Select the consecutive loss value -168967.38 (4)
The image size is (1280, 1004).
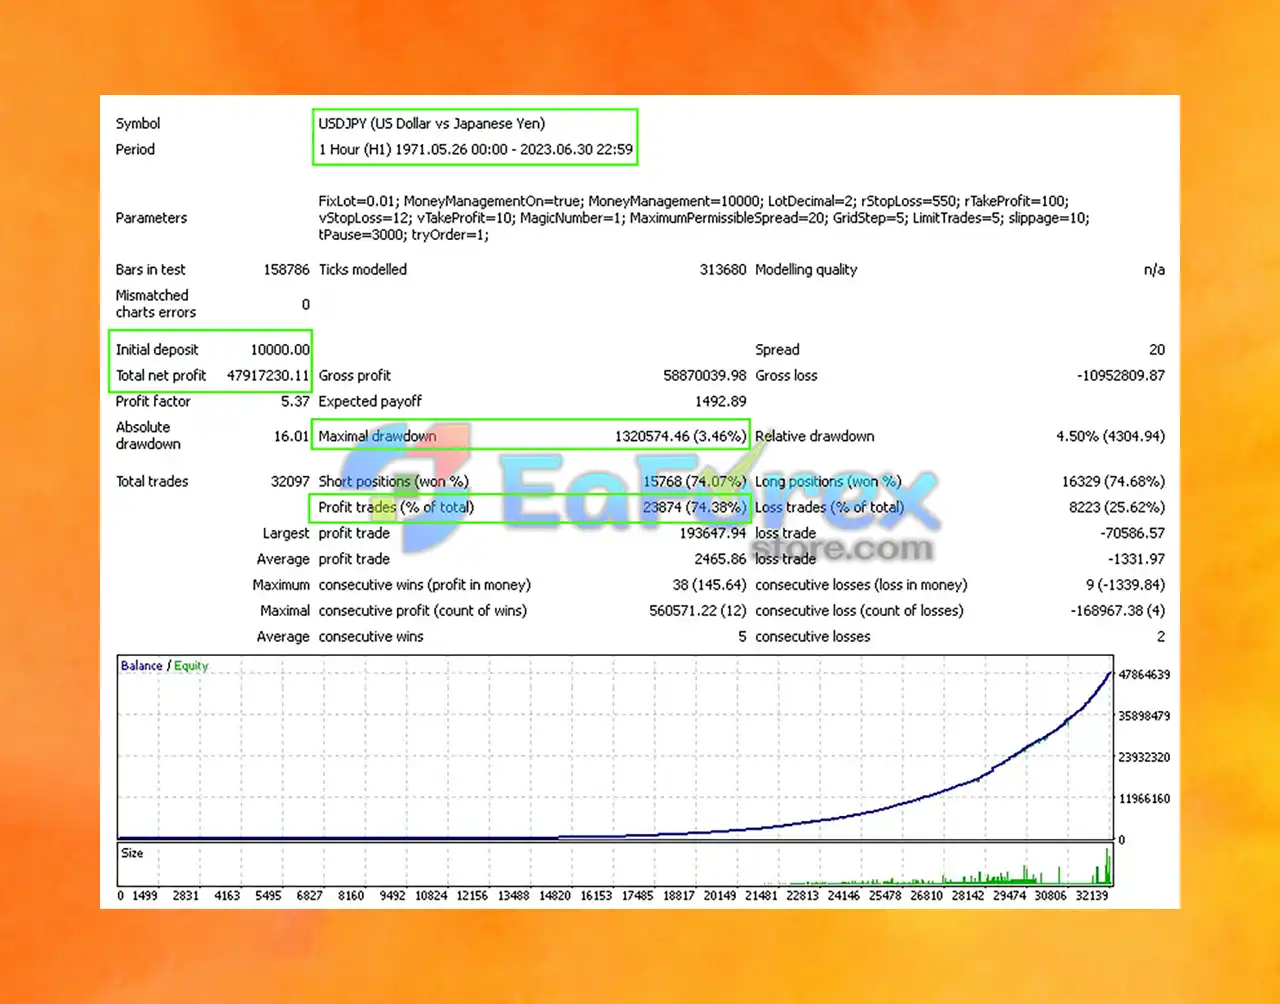coord(1118,612)
